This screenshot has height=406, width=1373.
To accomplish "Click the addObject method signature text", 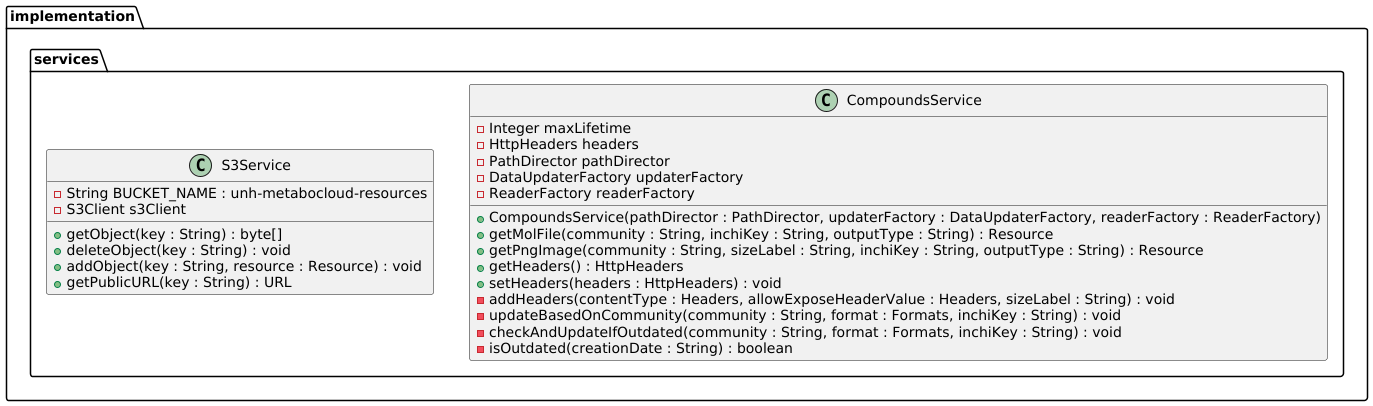I will [x=244, y=267].
